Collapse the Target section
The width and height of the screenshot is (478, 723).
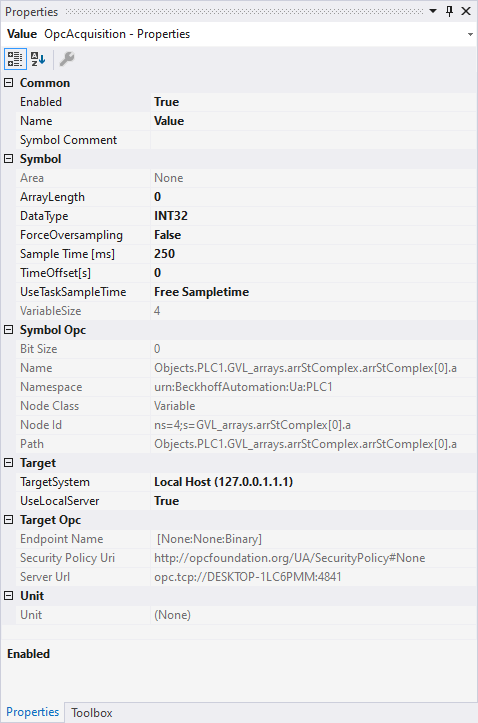click(x=8, y=462)
